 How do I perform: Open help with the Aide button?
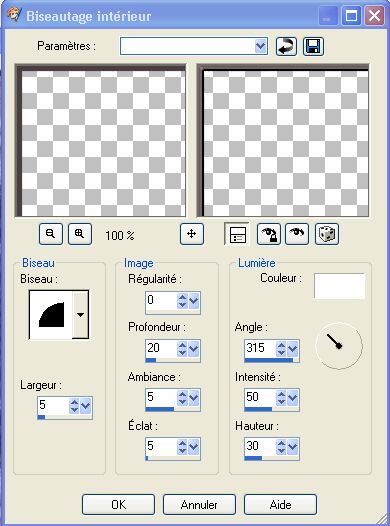280,505
